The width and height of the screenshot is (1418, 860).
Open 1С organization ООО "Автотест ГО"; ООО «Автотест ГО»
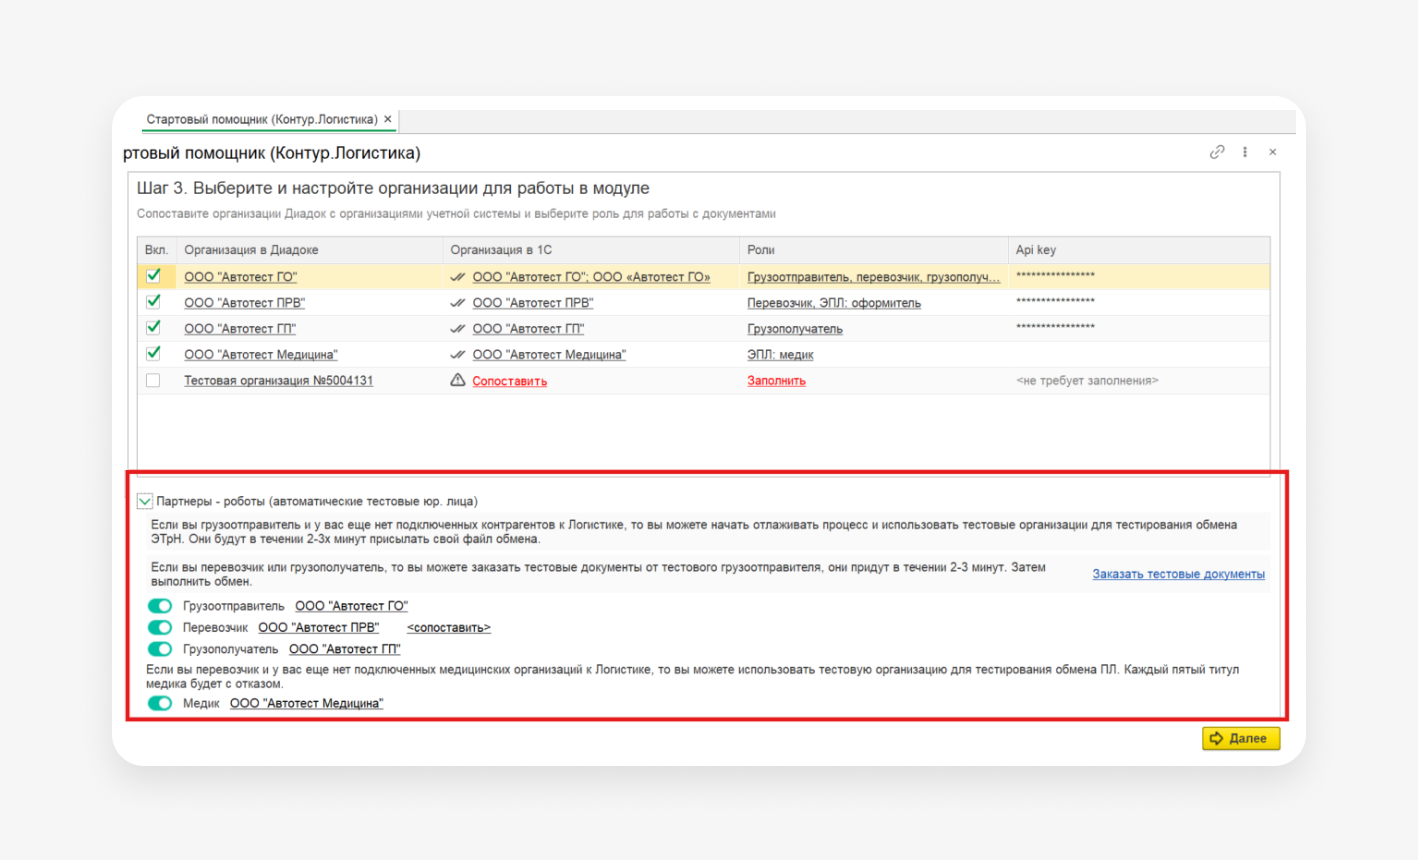click(591, 277)
